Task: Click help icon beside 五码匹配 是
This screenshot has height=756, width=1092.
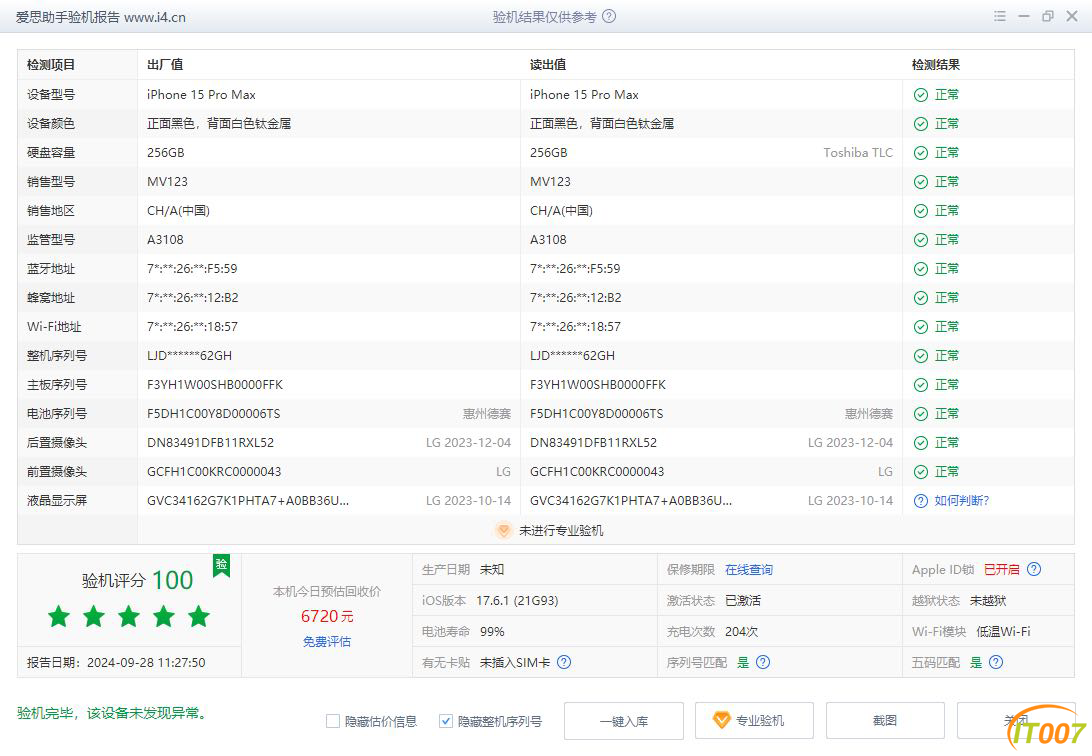Action: click(997, 663)
